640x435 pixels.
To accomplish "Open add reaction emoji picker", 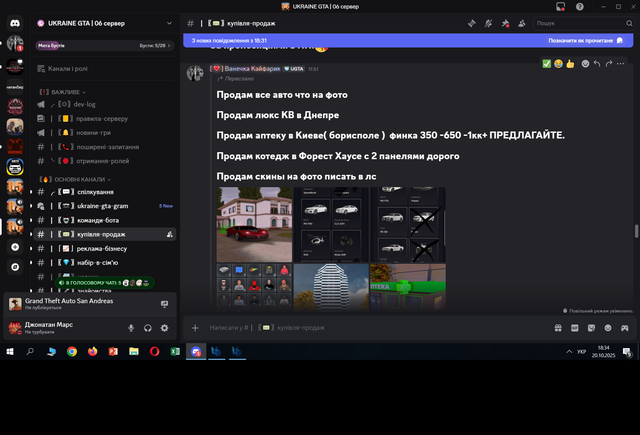I will click(x=585, y=64).
